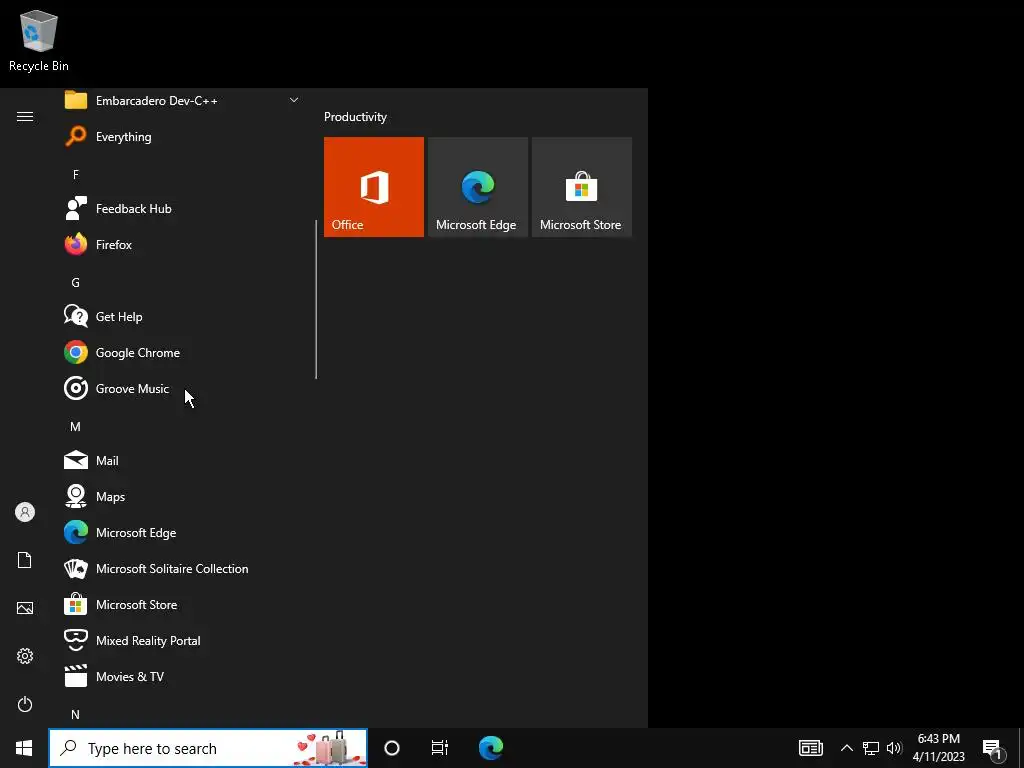Launch Google Chrome from the app list
This screenshot has width=1024, height=768.
point(181,353)
